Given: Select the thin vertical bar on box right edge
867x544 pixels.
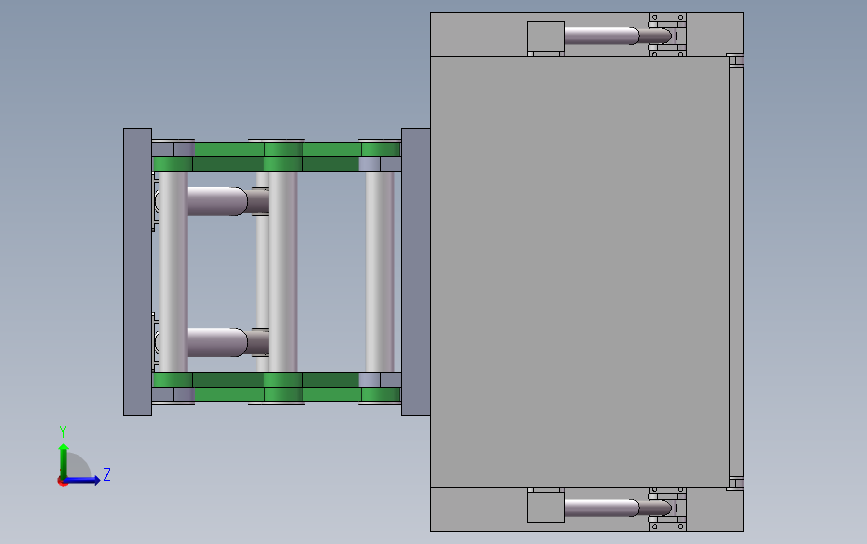Looking at the screenshot, I should click(736, 272).
